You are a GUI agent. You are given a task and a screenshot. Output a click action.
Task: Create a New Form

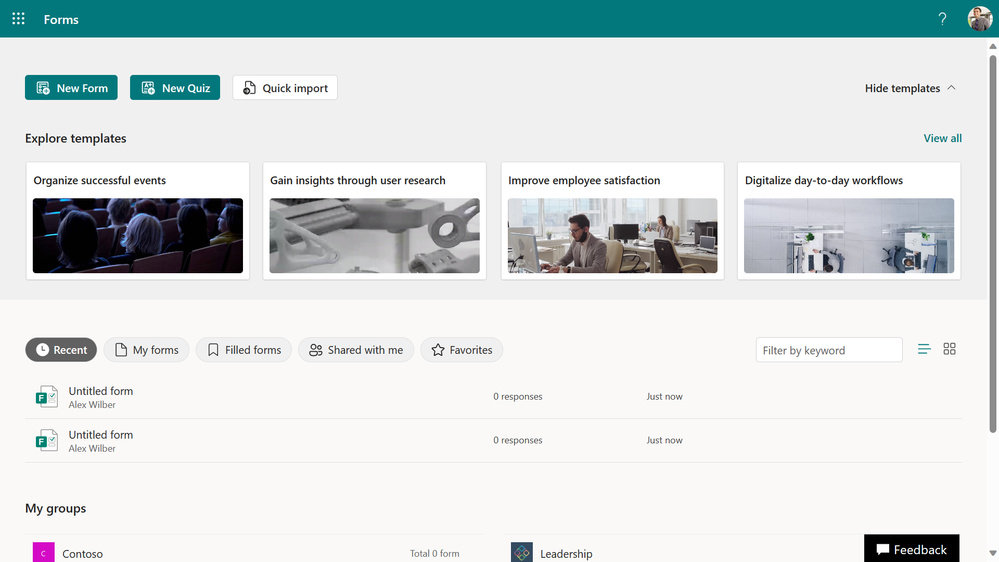(x=71, y=88)
